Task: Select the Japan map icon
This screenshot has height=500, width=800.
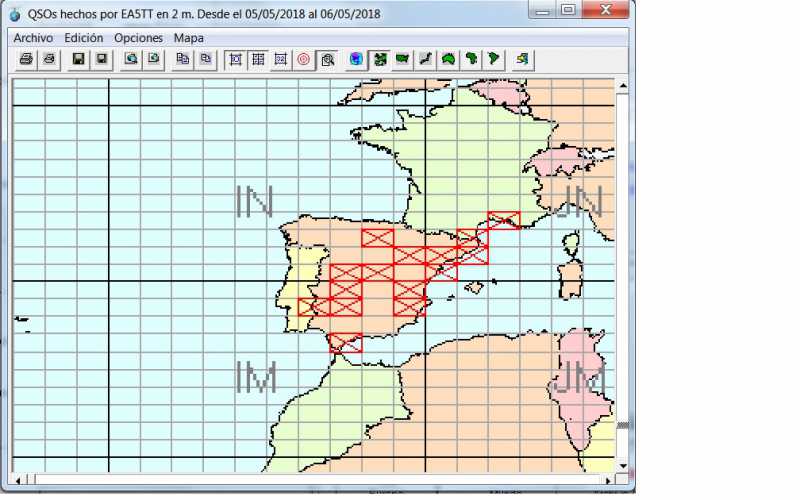Action: [x=425, y=59]
